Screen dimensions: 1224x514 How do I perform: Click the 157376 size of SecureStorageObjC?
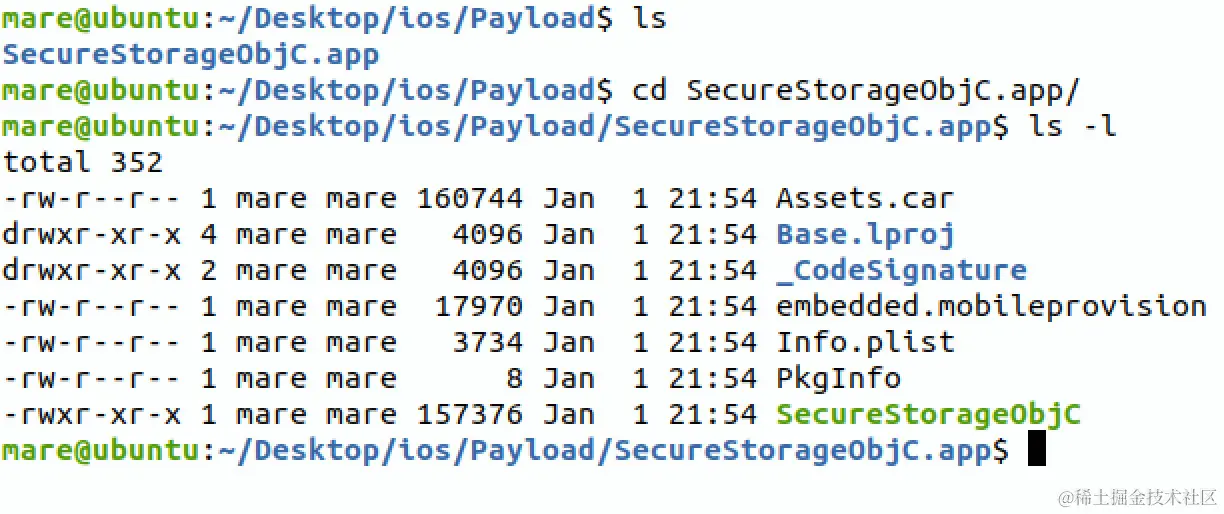pos(469,415)
